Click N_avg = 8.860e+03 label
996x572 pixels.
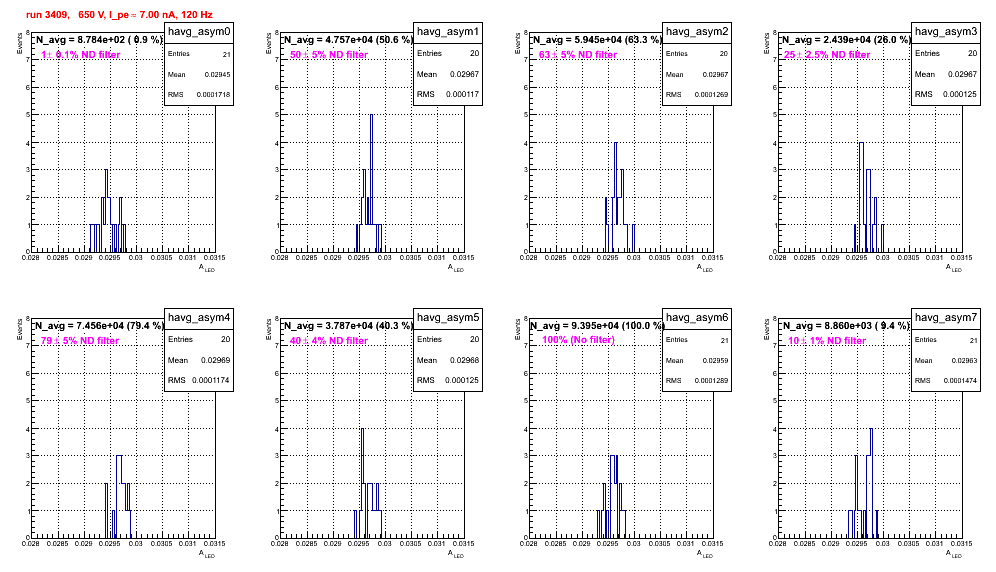coord(846,325)
